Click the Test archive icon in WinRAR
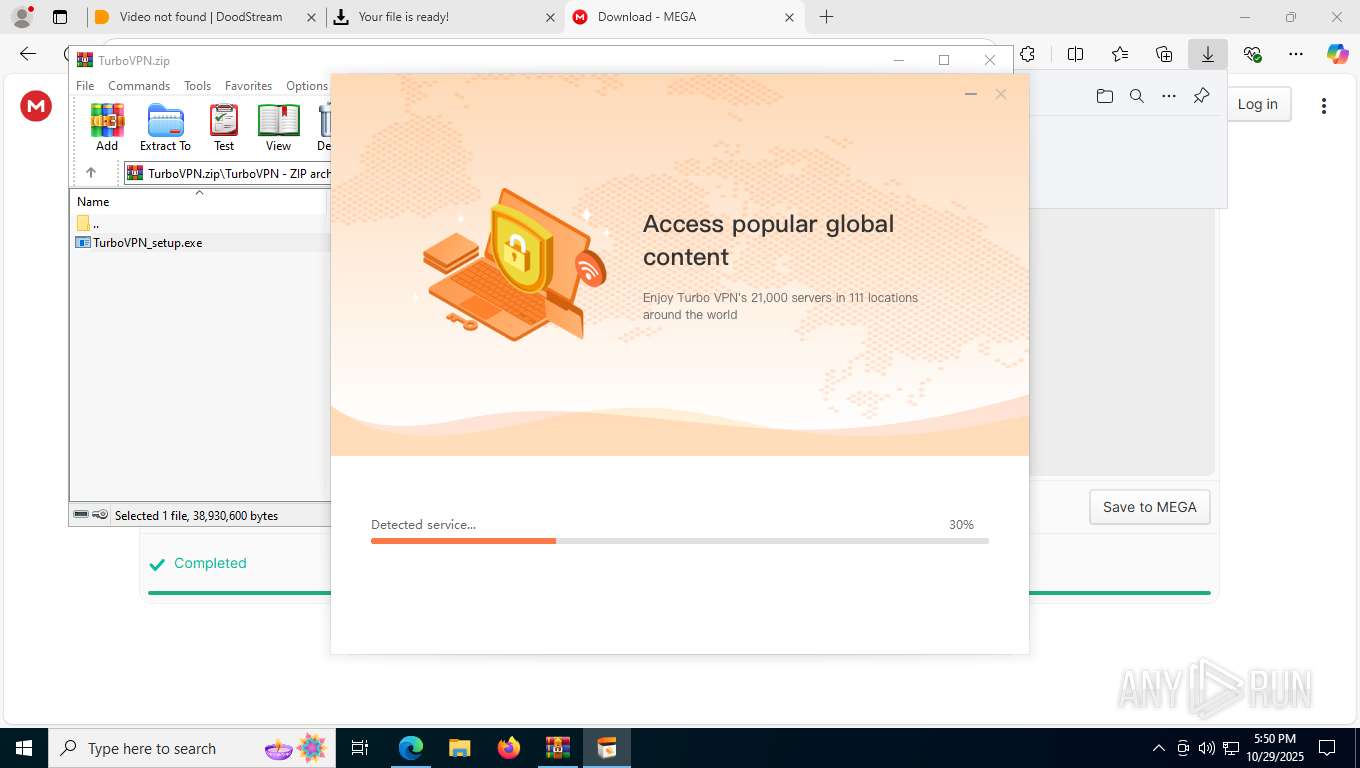1360x768 pixels. click(224, 127)
